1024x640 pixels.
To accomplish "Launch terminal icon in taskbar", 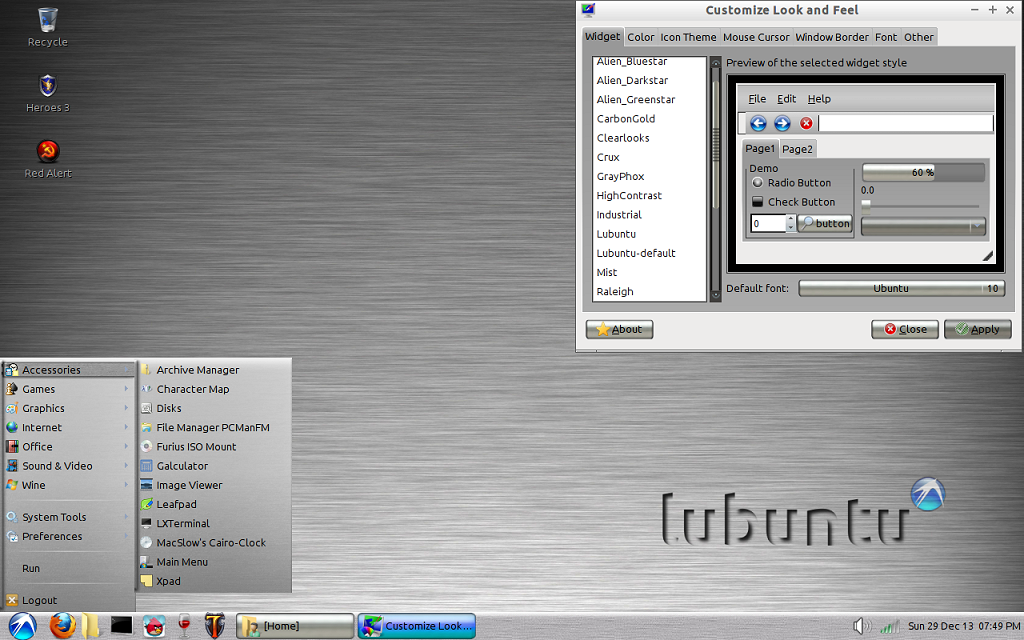I will (121, 626).
